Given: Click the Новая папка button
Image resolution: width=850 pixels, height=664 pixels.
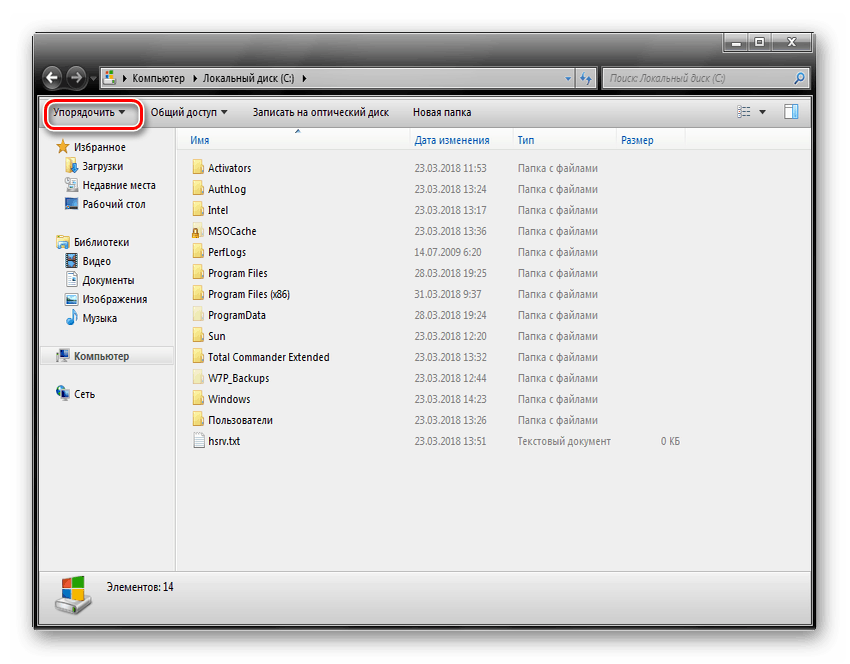Looking at the screenshot, I should [x=441, y=112].
